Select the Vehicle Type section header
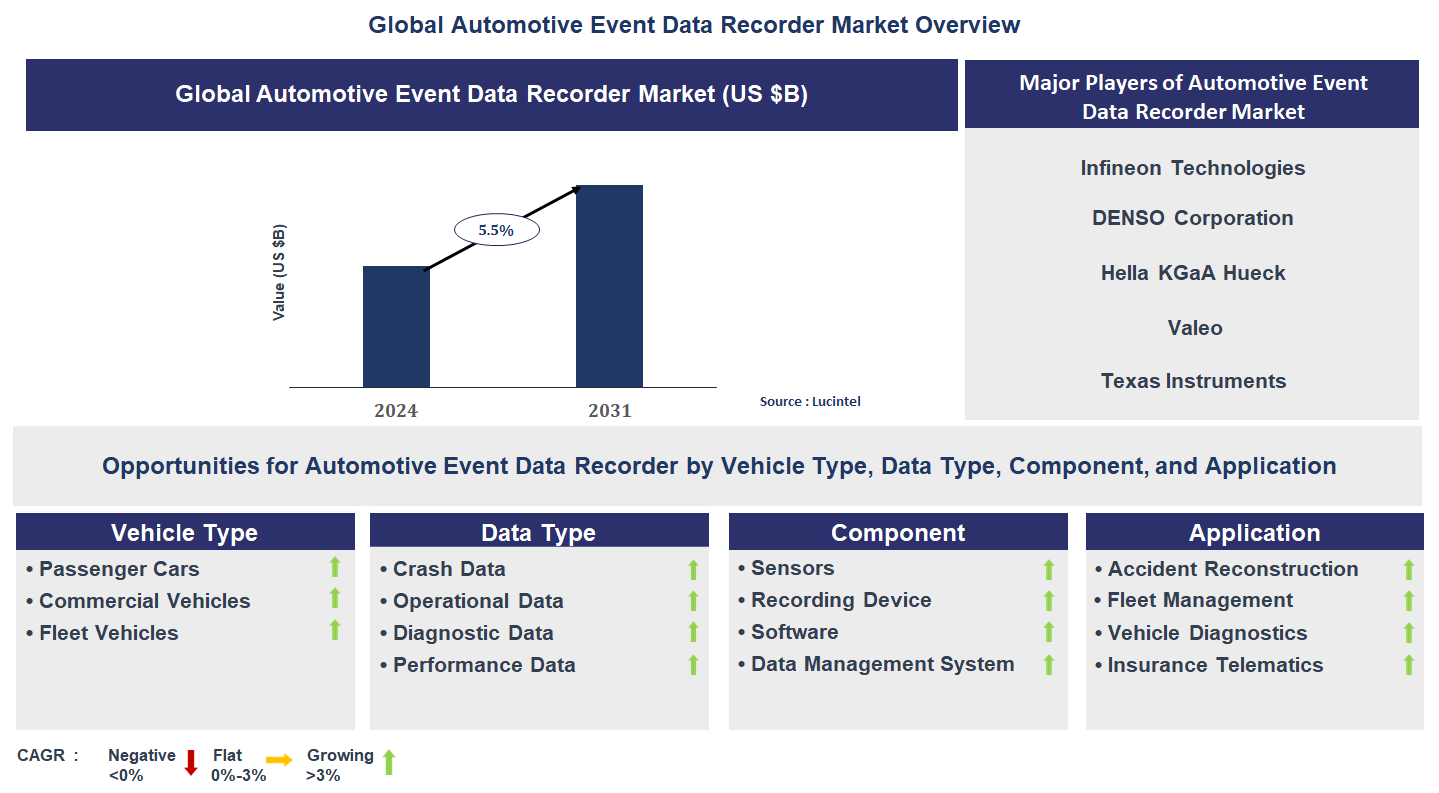The image size is (1439, 793). (185, 533)
